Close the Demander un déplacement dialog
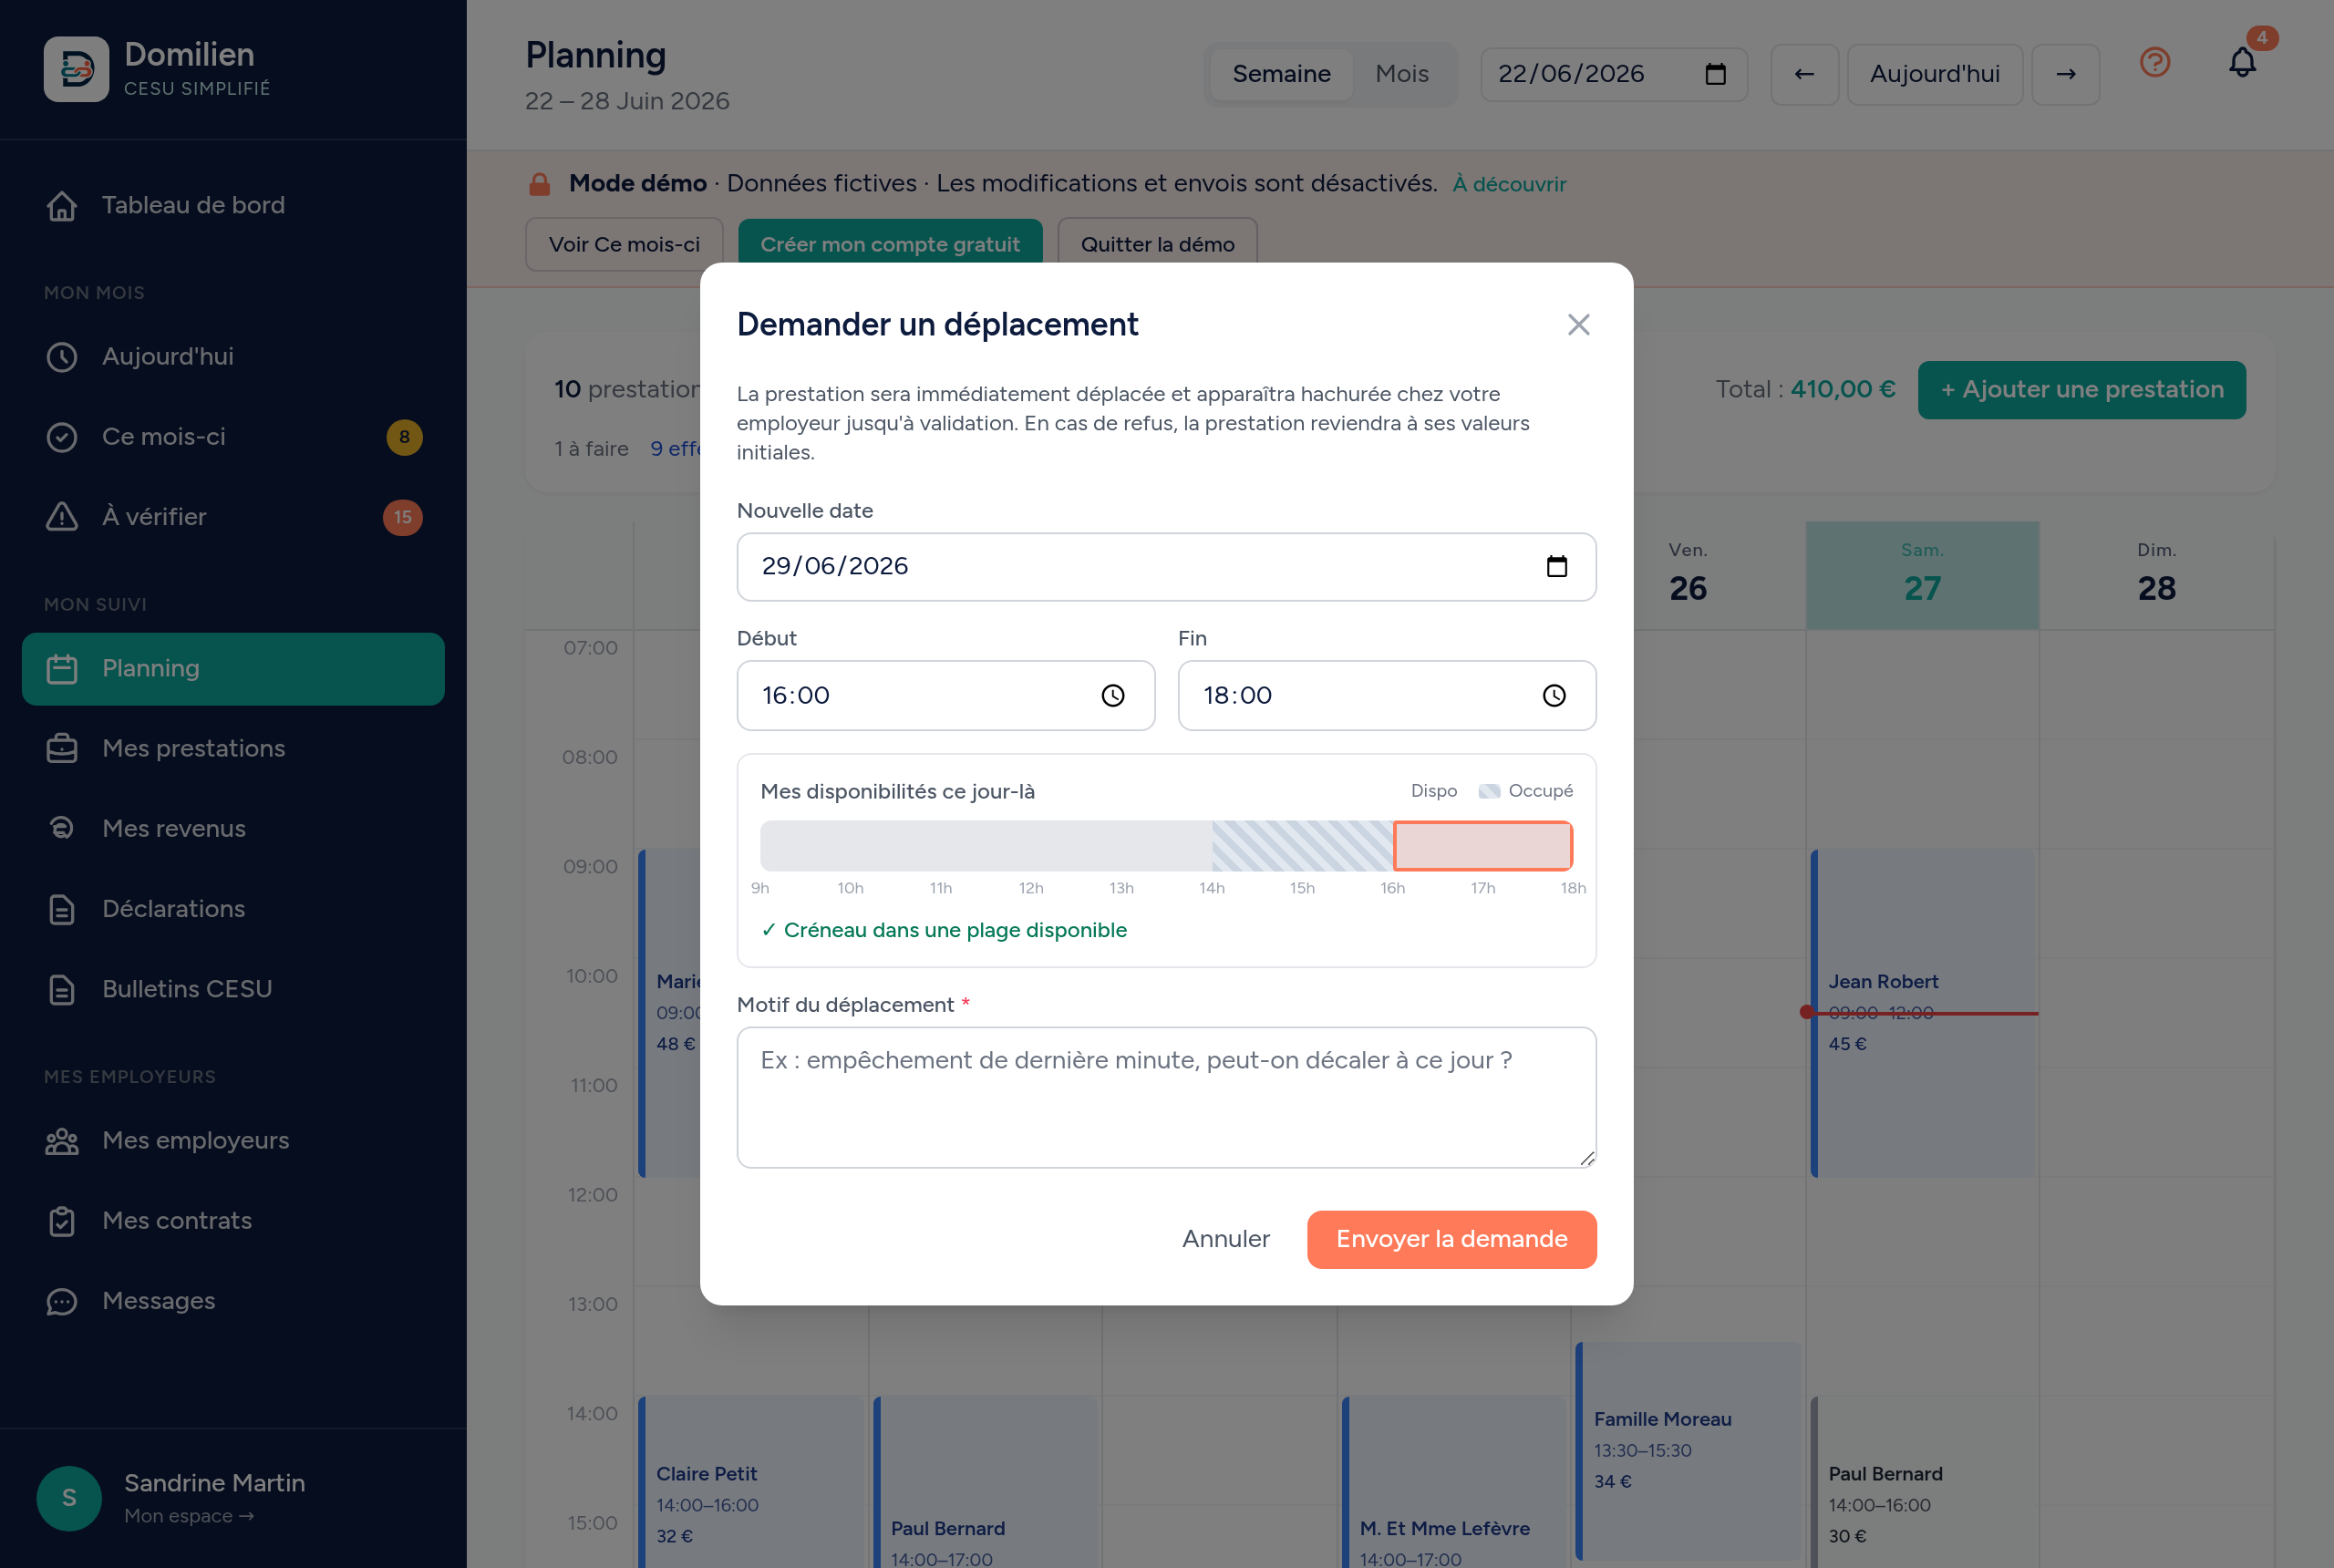Screen dimensions: 2334x1568 [x=1578, y=325]
